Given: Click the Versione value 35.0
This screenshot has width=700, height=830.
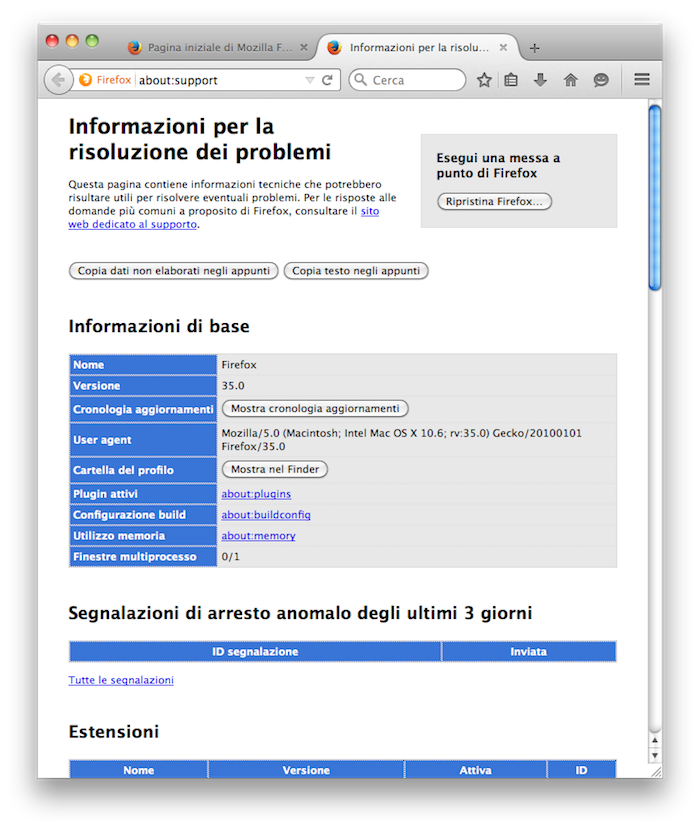Looking at the screenshot, I should point(233,386).
